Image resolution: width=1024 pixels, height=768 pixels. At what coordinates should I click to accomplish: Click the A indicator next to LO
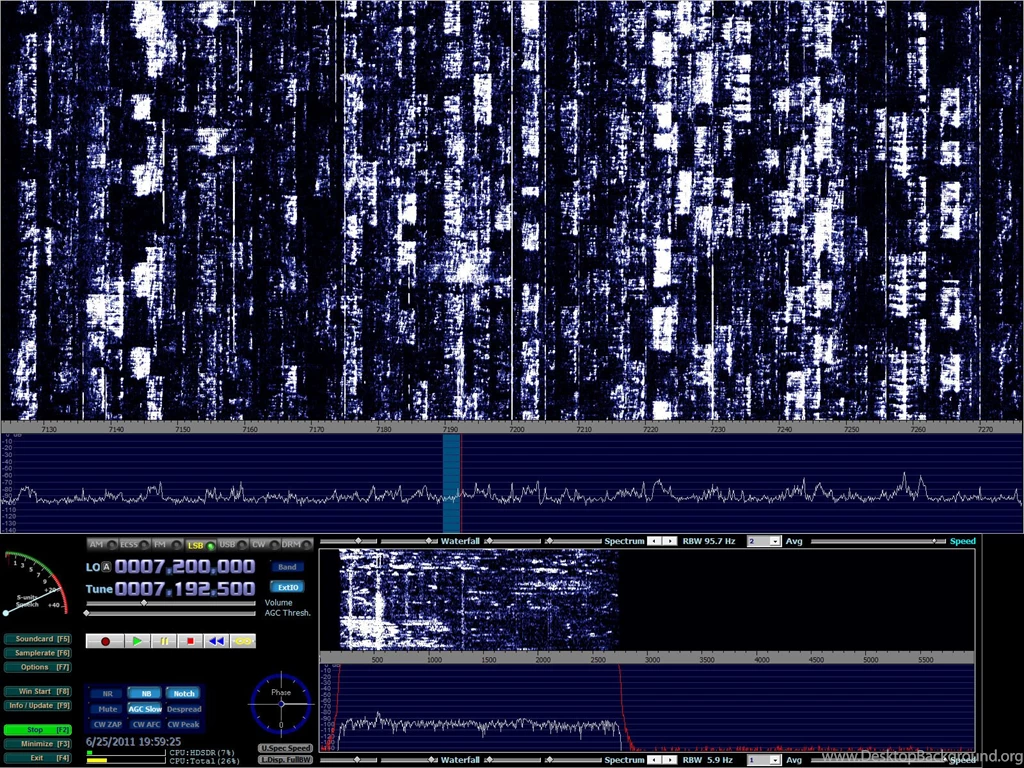point(106,567)
